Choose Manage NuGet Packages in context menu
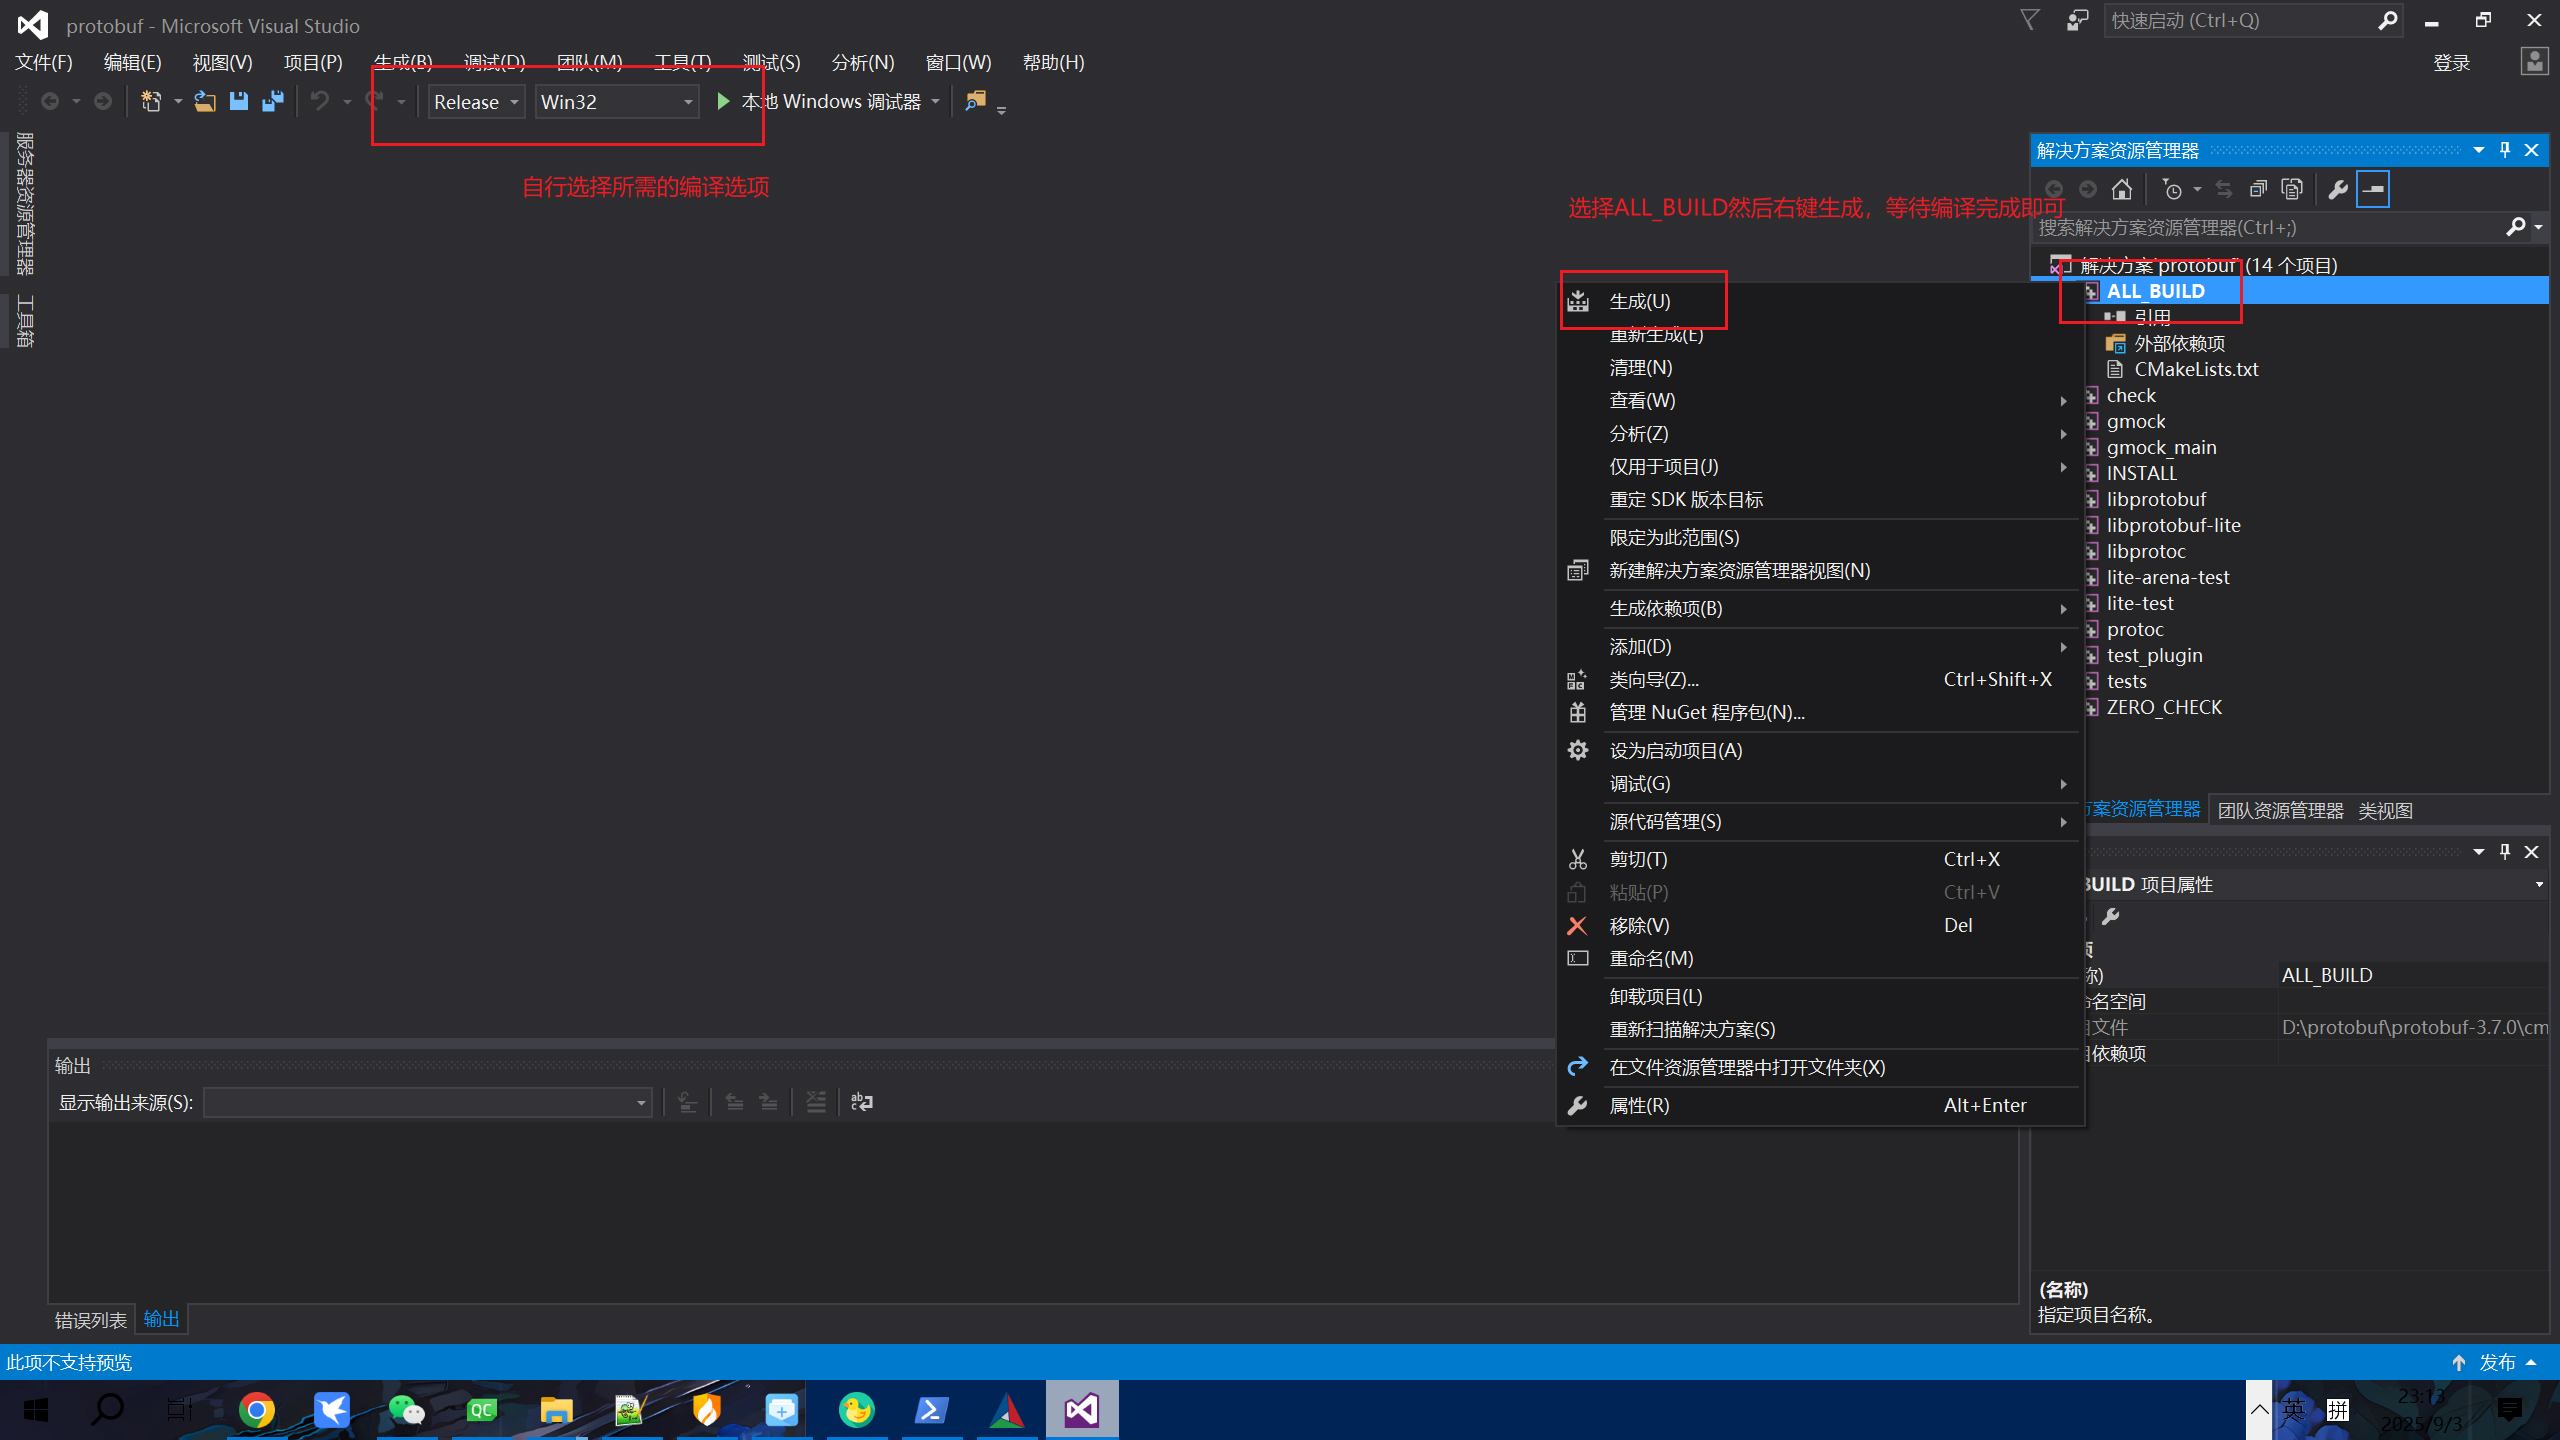 click(1820, 712)
